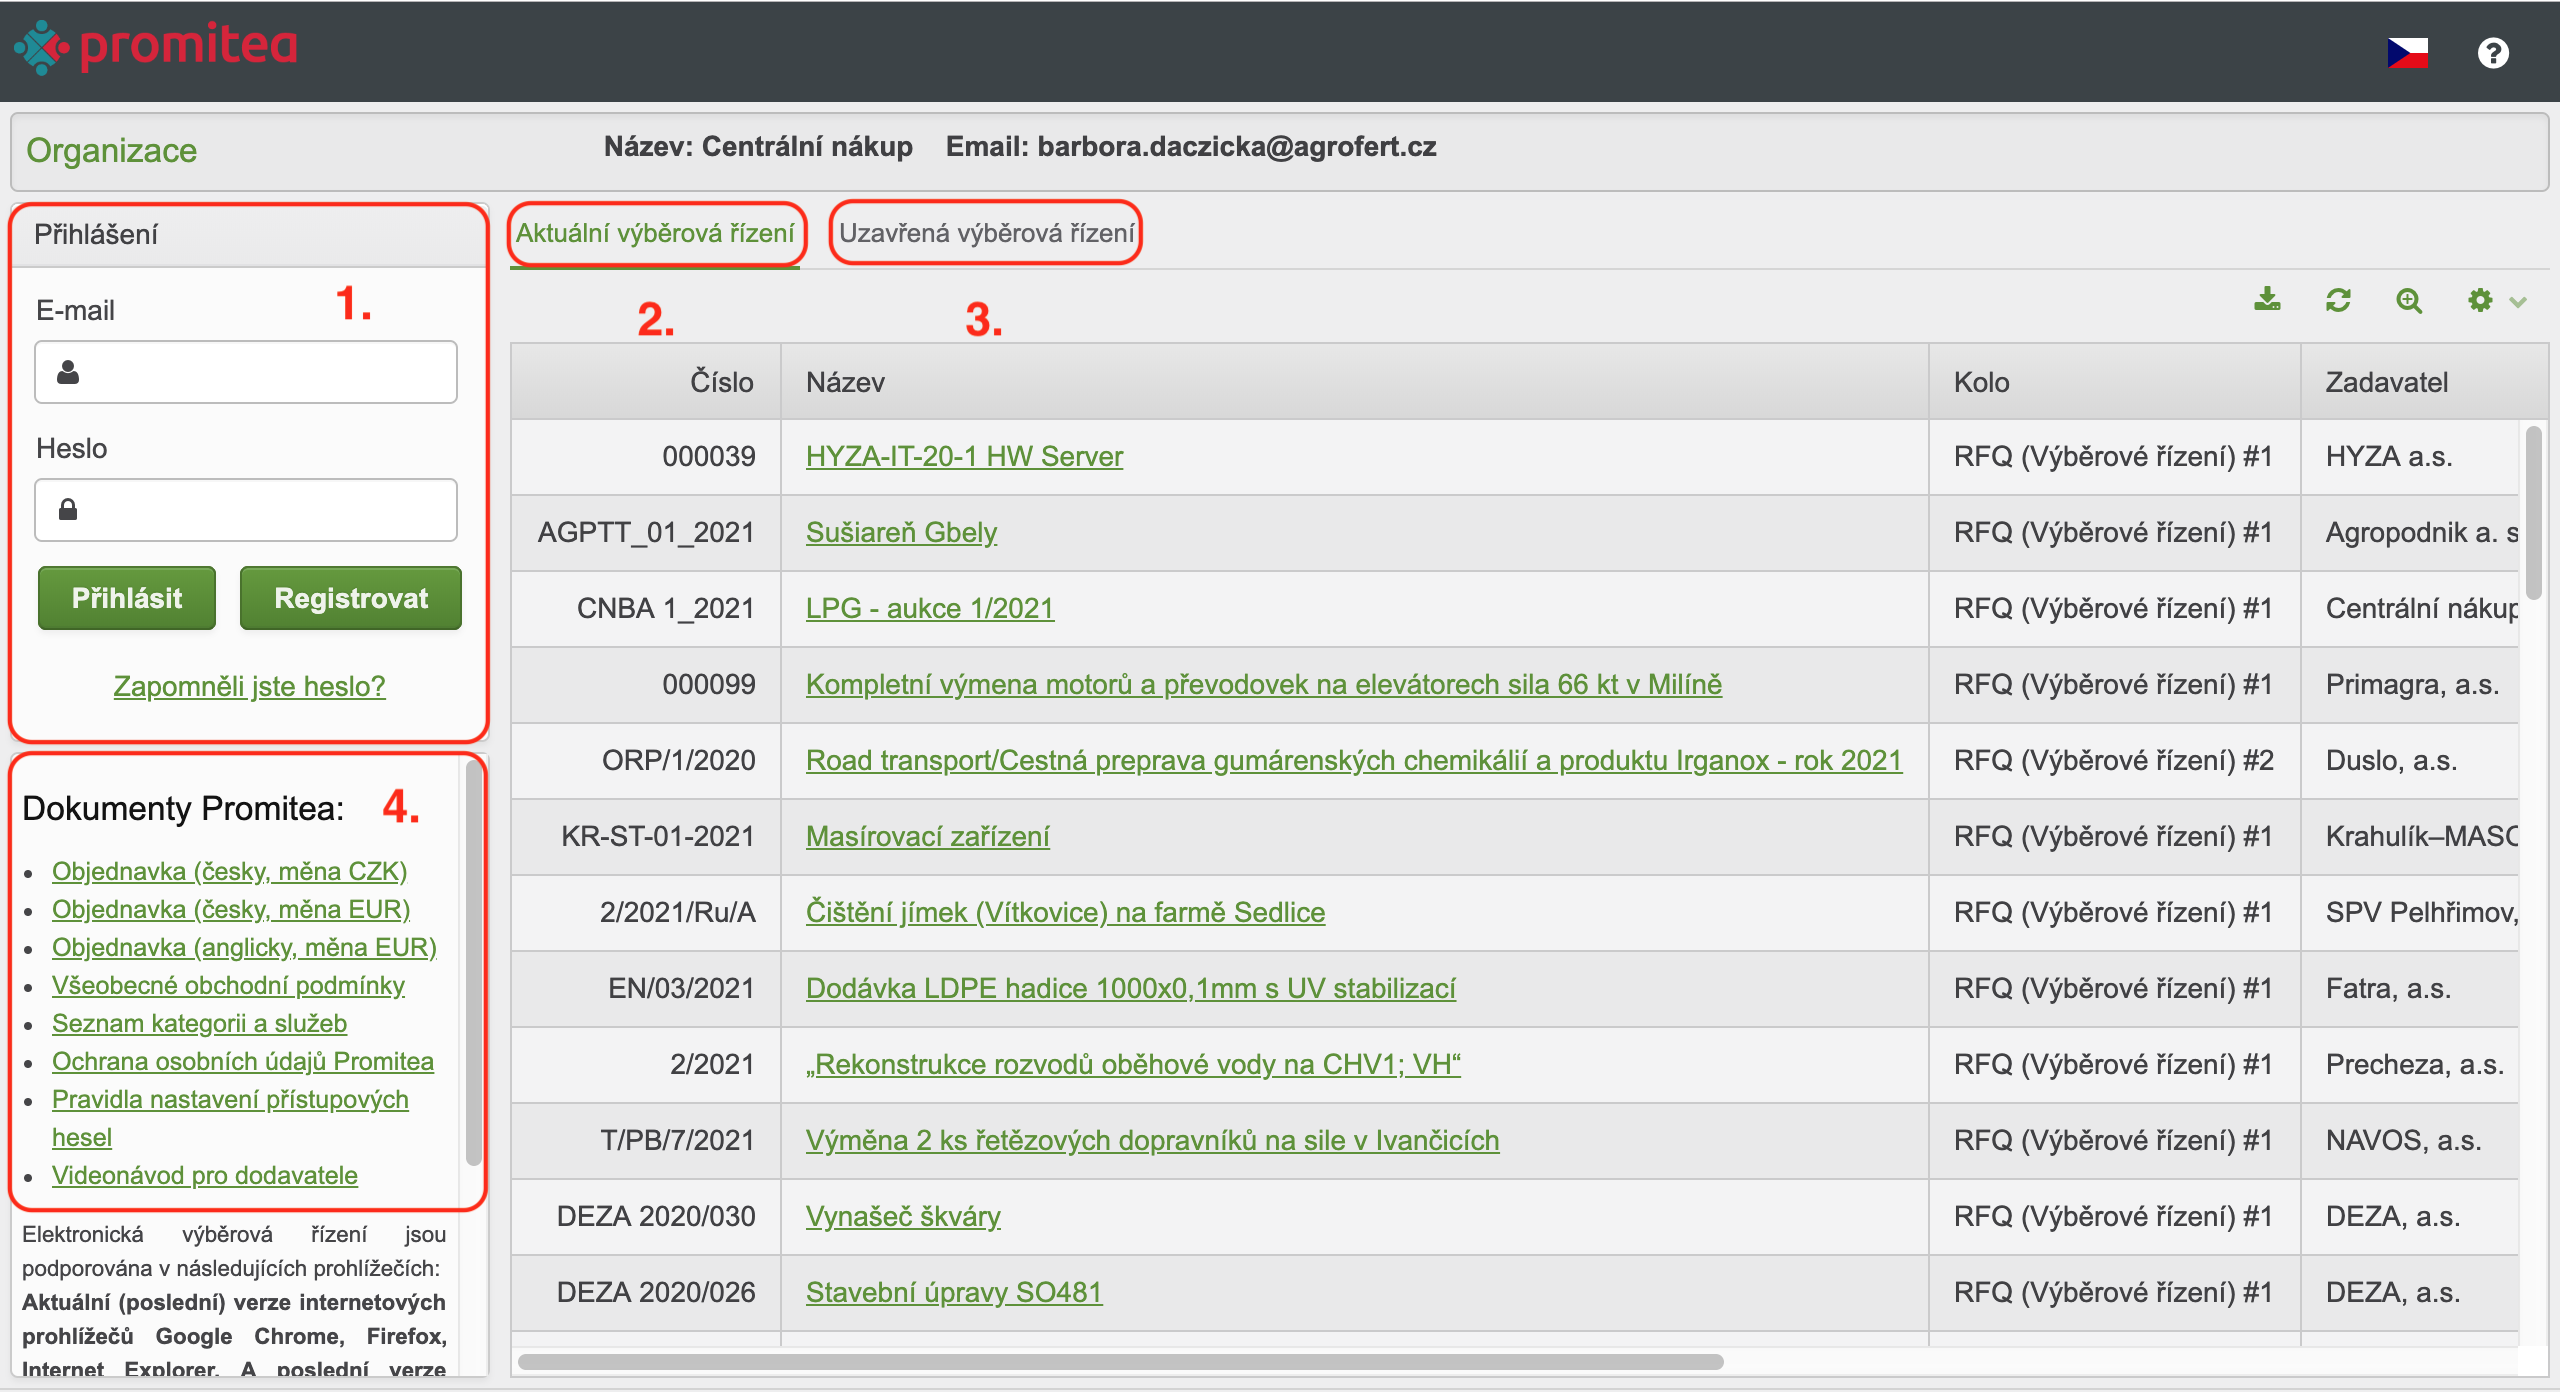Image resolution: width=2560 pixels, height=1392 pixels.
Task: Focus the E-mail input field
Action: pyautogui.click(x=246, y=372)
